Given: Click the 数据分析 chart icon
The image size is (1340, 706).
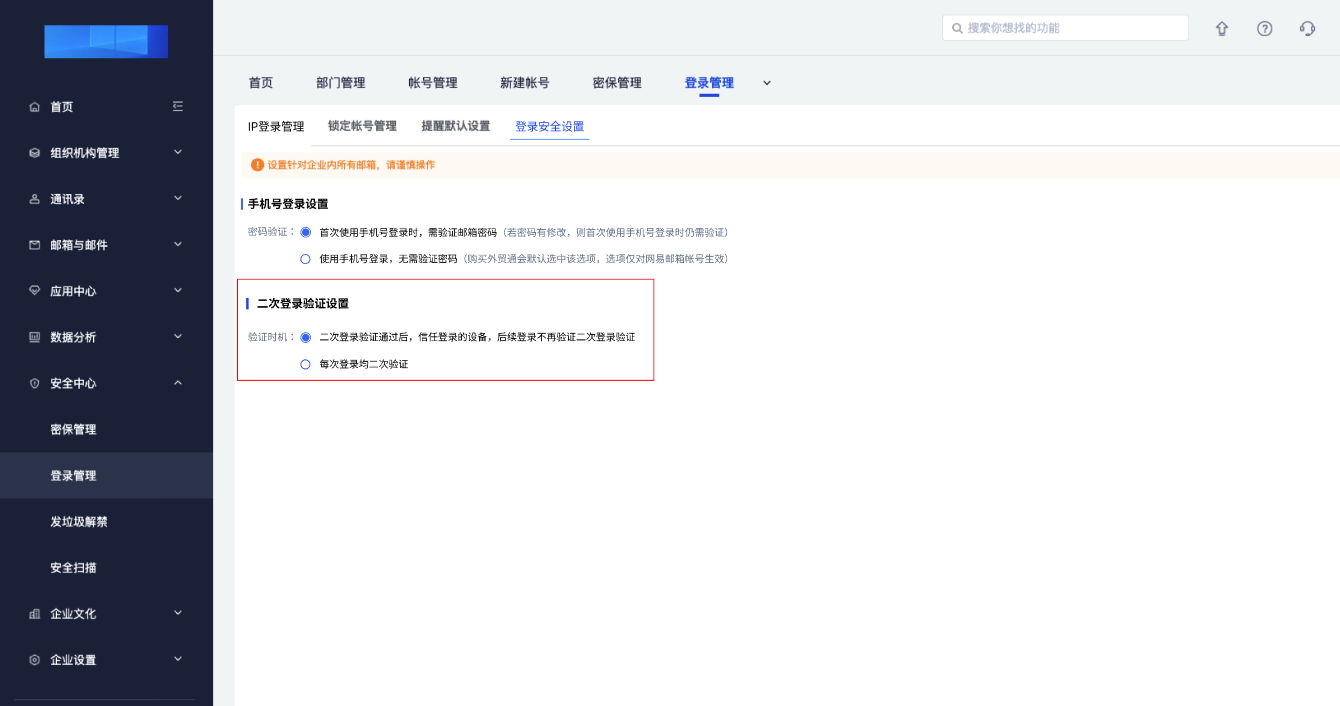Looking at the screenshot, I should pyautogui.click(x=35, y=337).
